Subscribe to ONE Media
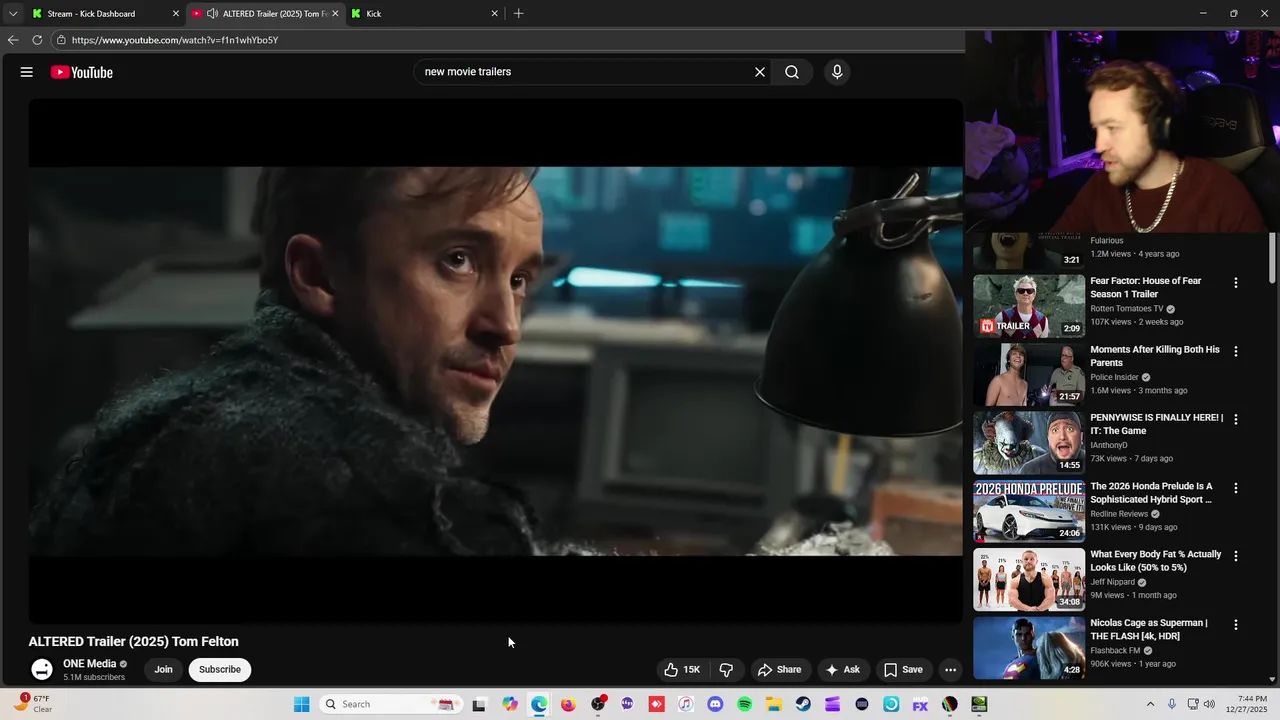This screenshot has width=1280, height=720. [x=220, y=670]
